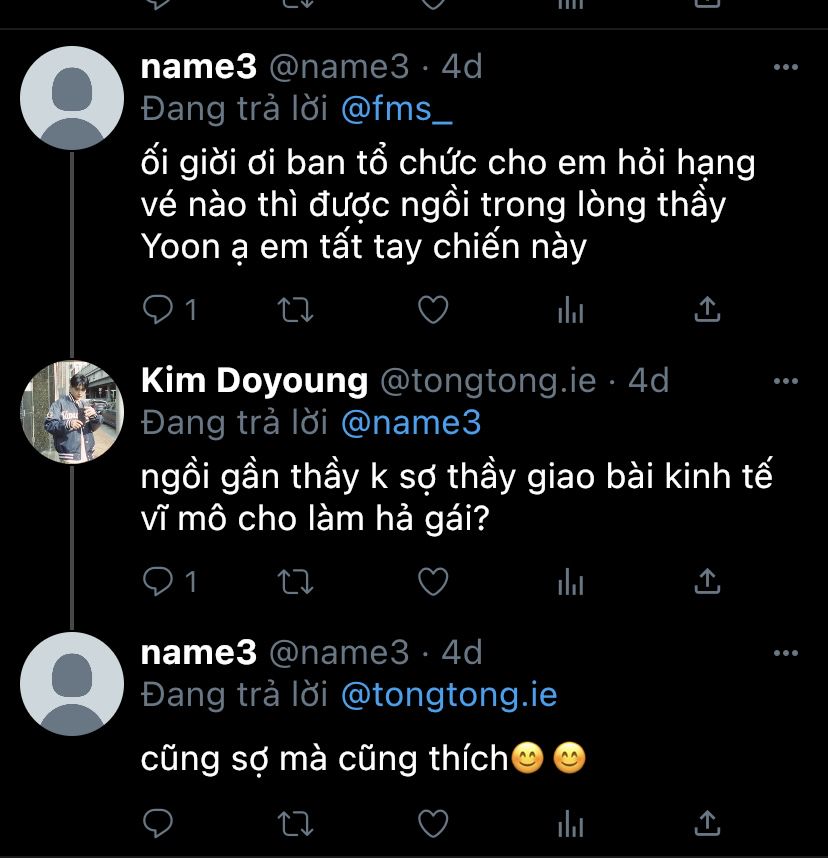Open Kim Doyoung's profile name
This screenshot has height=858, width=828.
pyautogui.click(x=255, y=381)
